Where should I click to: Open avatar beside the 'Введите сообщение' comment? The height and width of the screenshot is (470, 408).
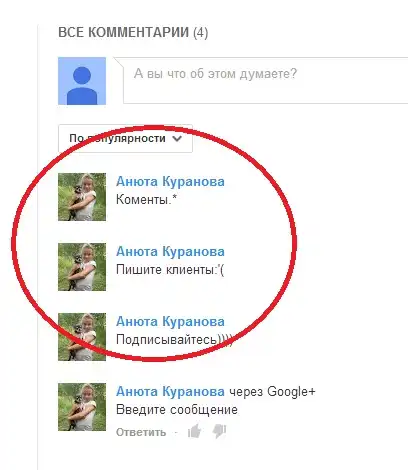pyautogui.click(x=82, y=407)
